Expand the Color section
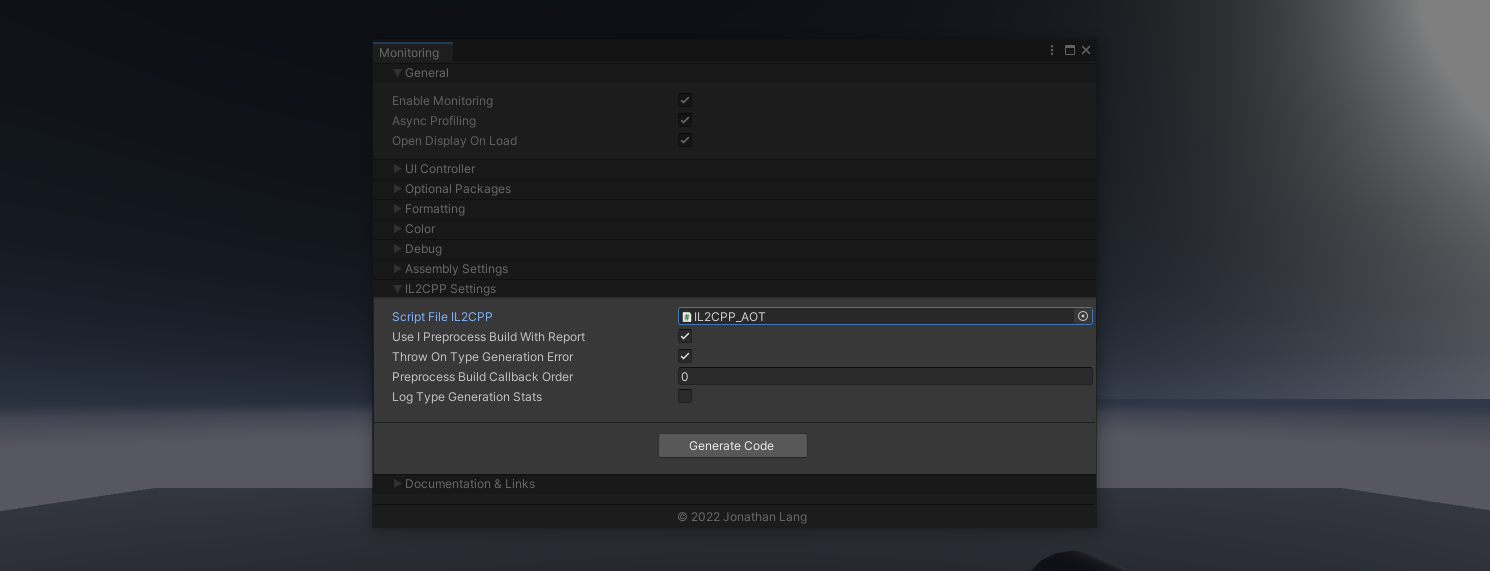 [397, 229]
